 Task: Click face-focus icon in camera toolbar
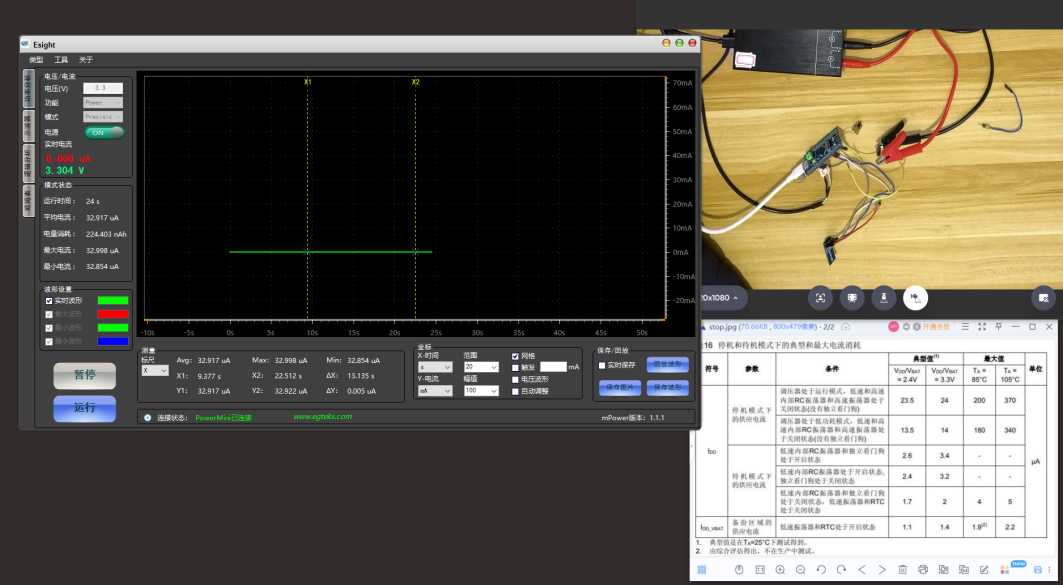point(820,297)
